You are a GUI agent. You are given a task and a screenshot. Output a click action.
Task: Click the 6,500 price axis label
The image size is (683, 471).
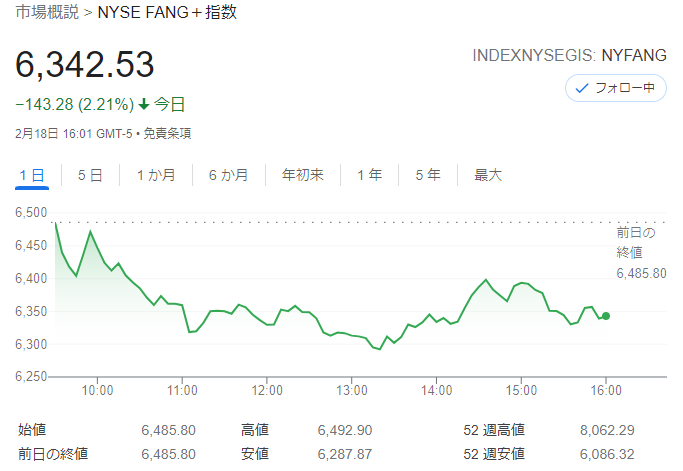(x=31, y=213)
